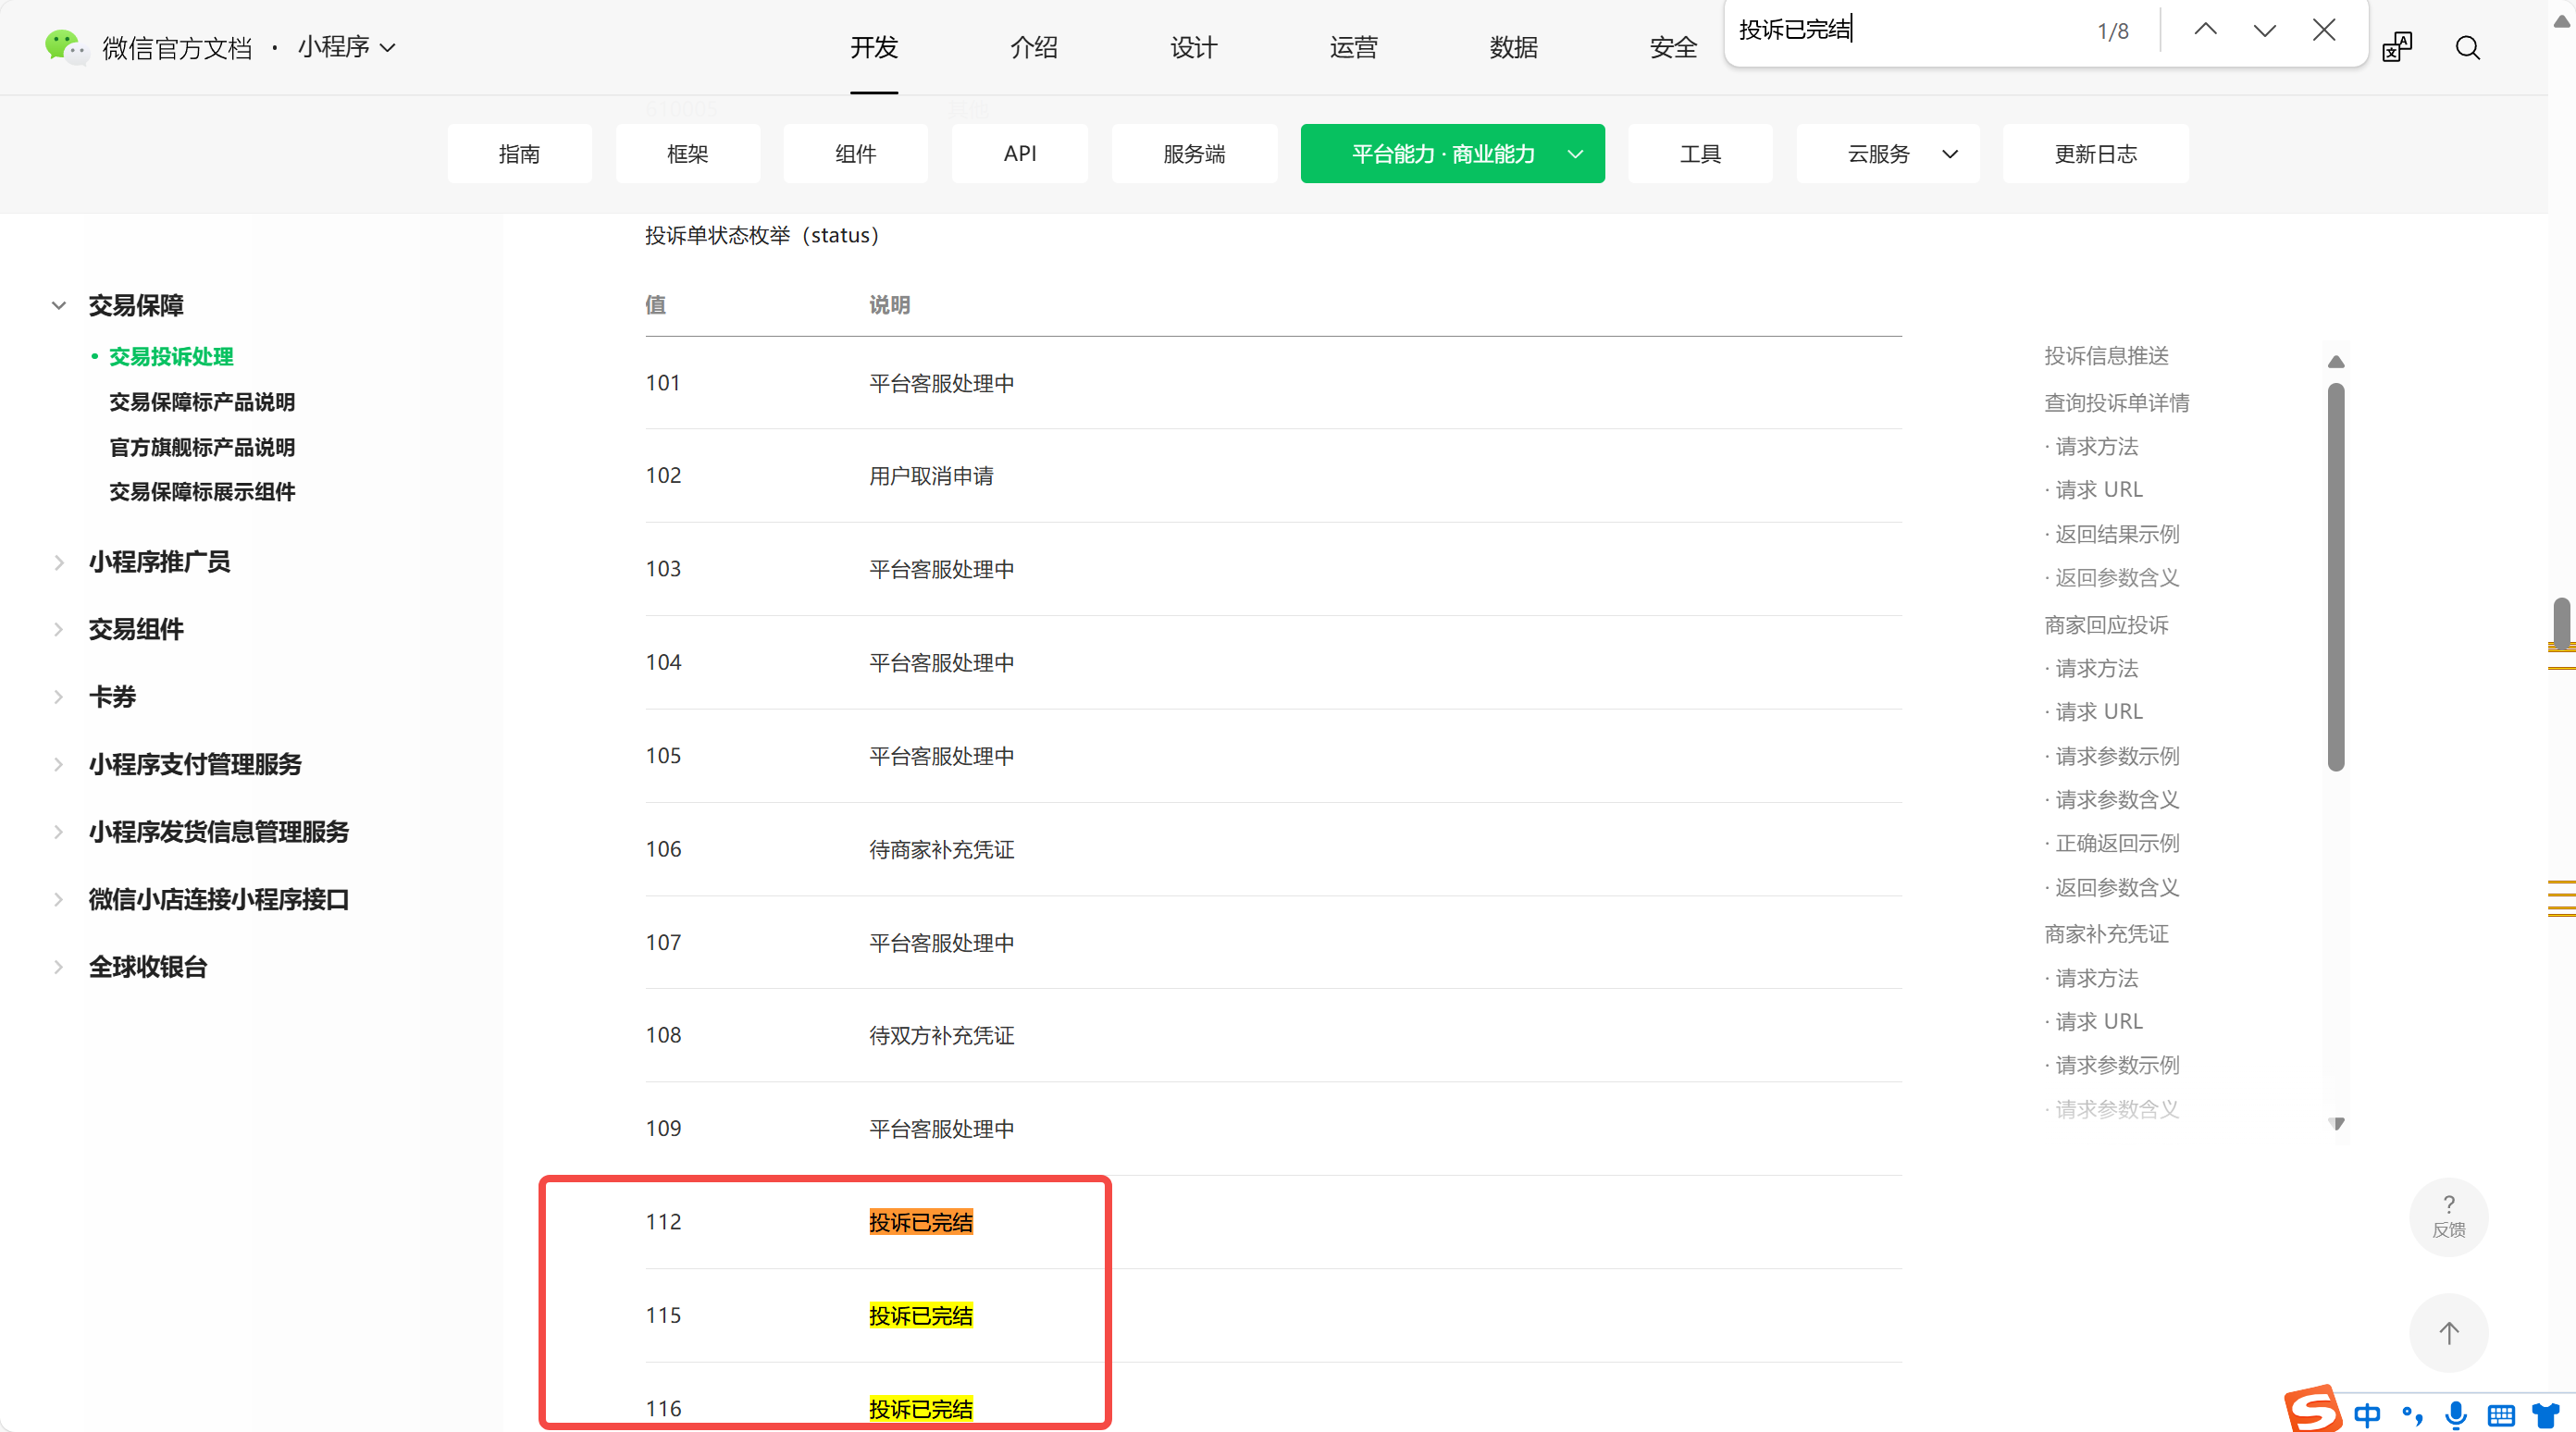
Task: Expand 平台能力 · 商业能力 dropdown arrow
Action: click(x=1575, y=154)
